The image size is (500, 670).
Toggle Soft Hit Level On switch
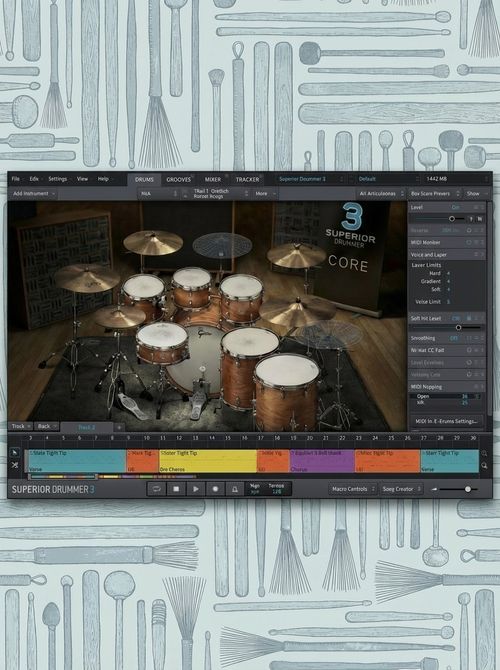456,318
